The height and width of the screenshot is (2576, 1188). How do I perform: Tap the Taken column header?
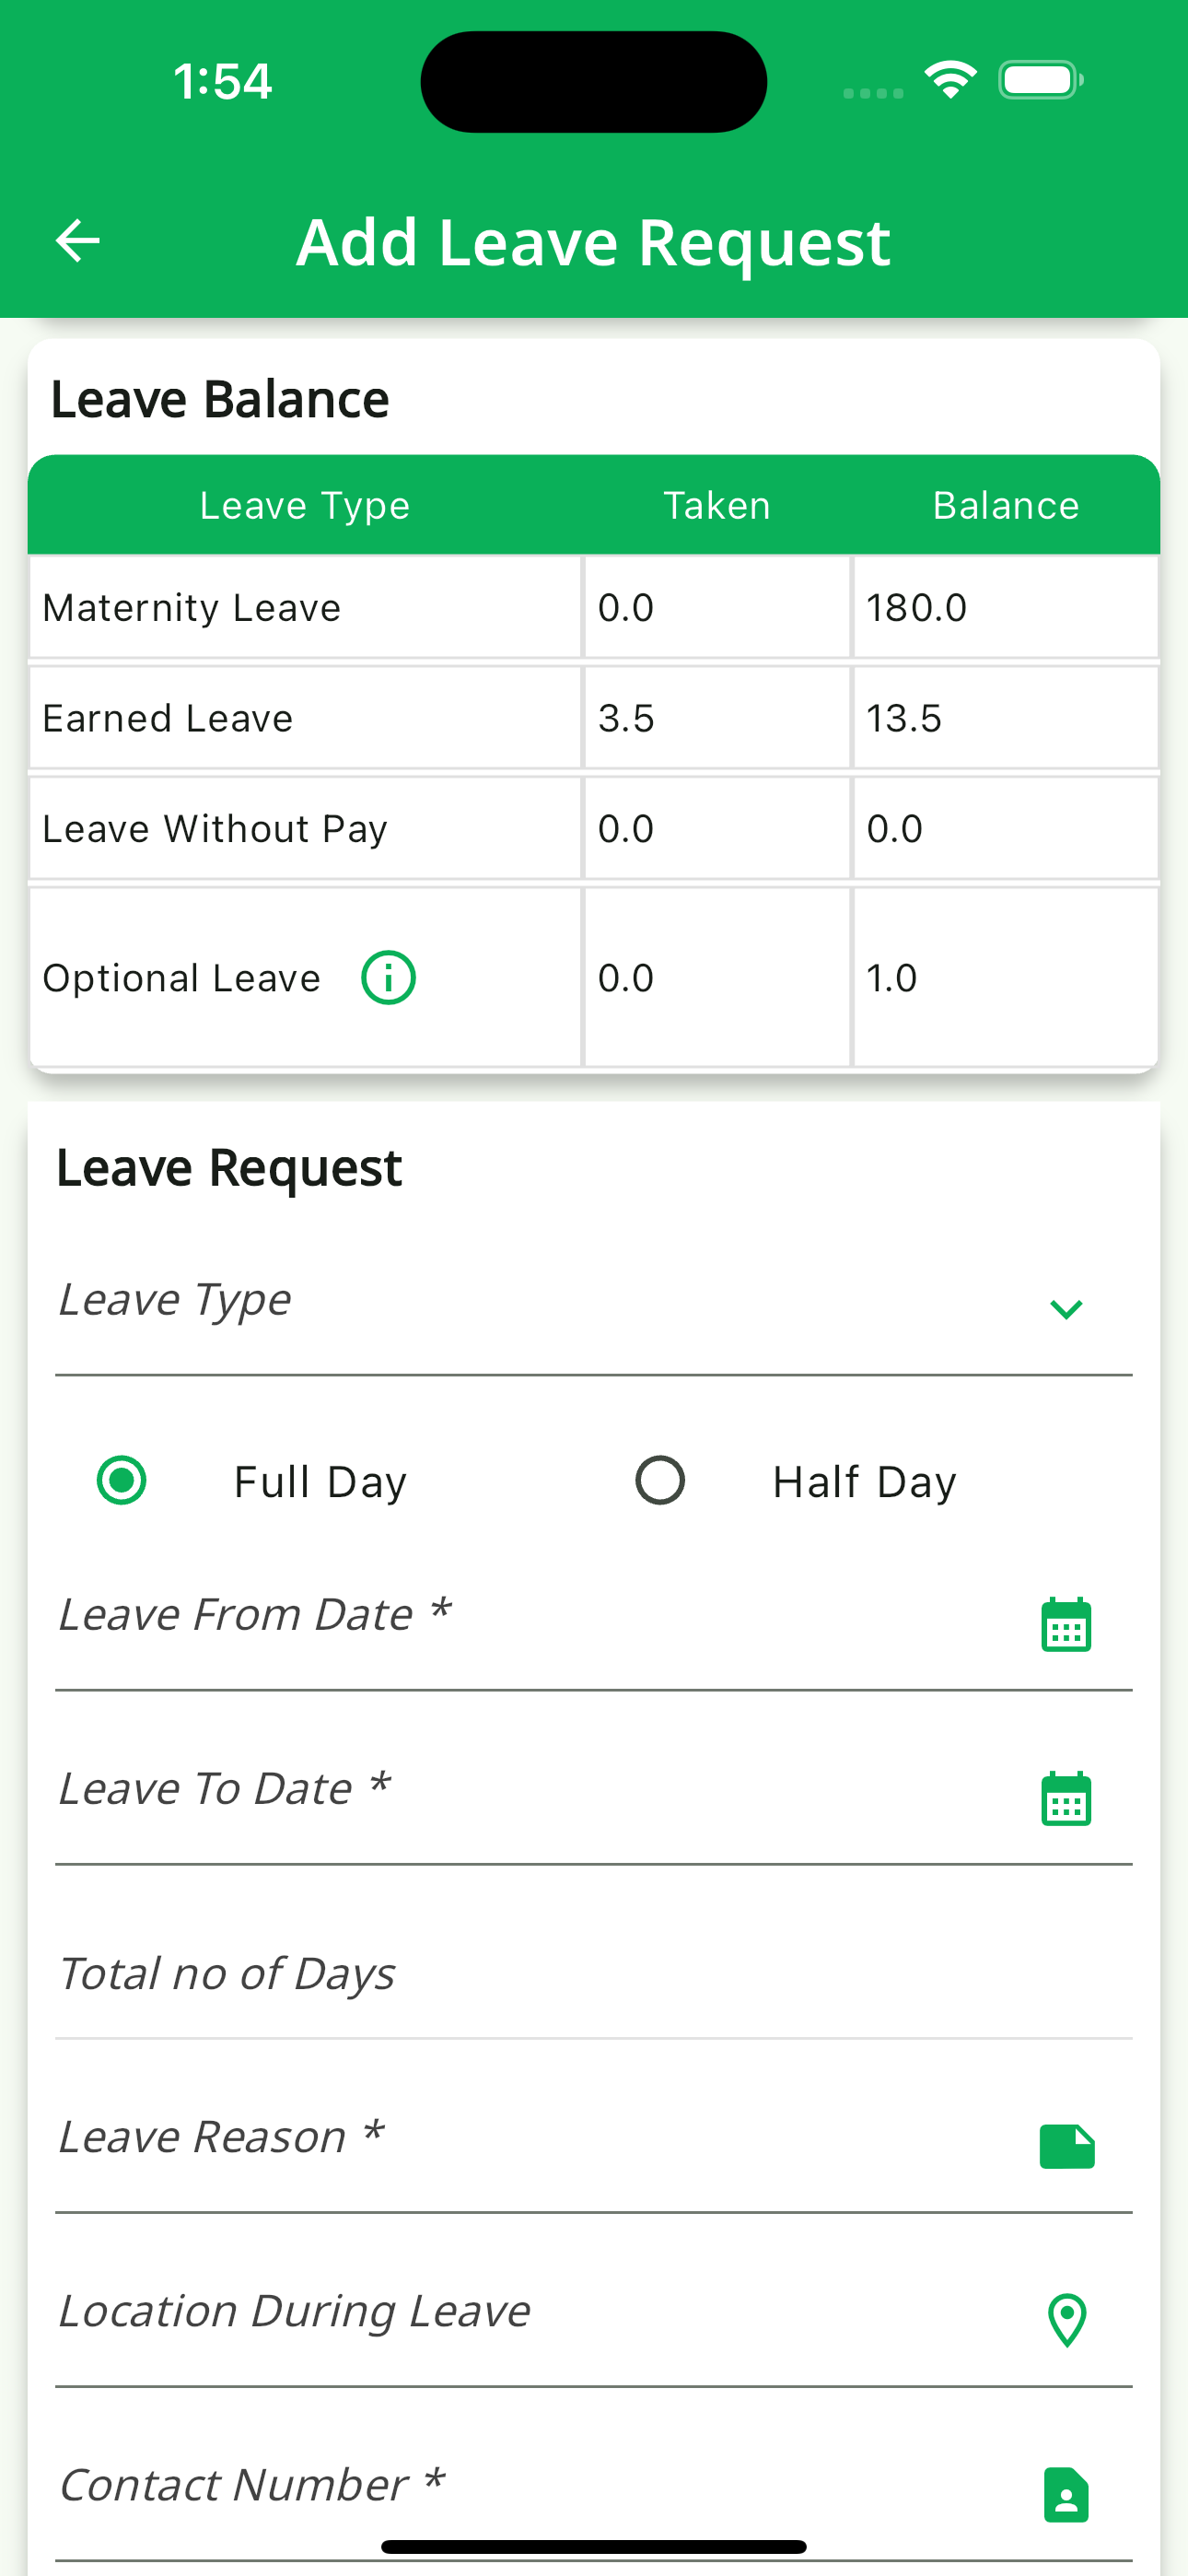tap(717, 505)
